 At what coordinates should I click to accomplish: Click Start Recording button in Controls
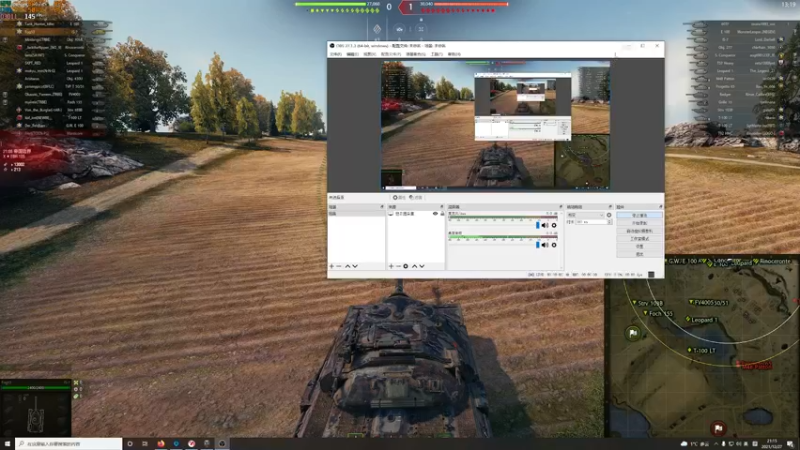pos(639,223)
